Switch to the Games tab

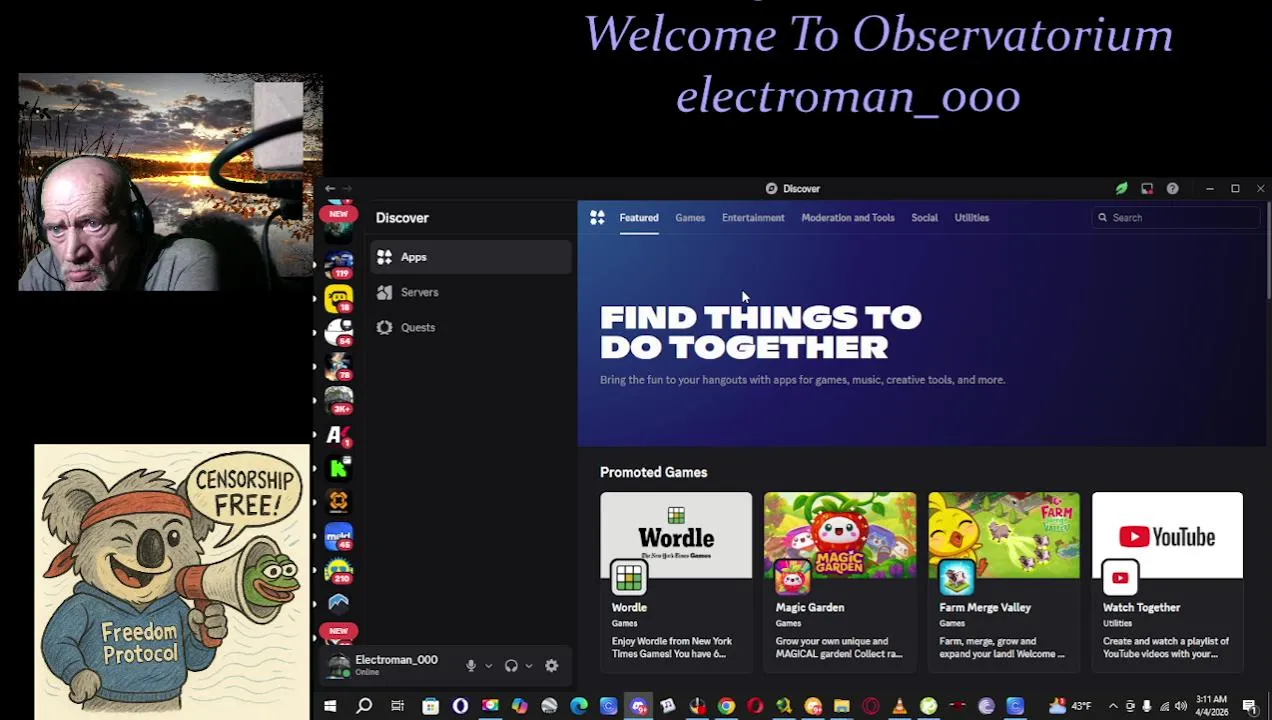coord(690,217)
